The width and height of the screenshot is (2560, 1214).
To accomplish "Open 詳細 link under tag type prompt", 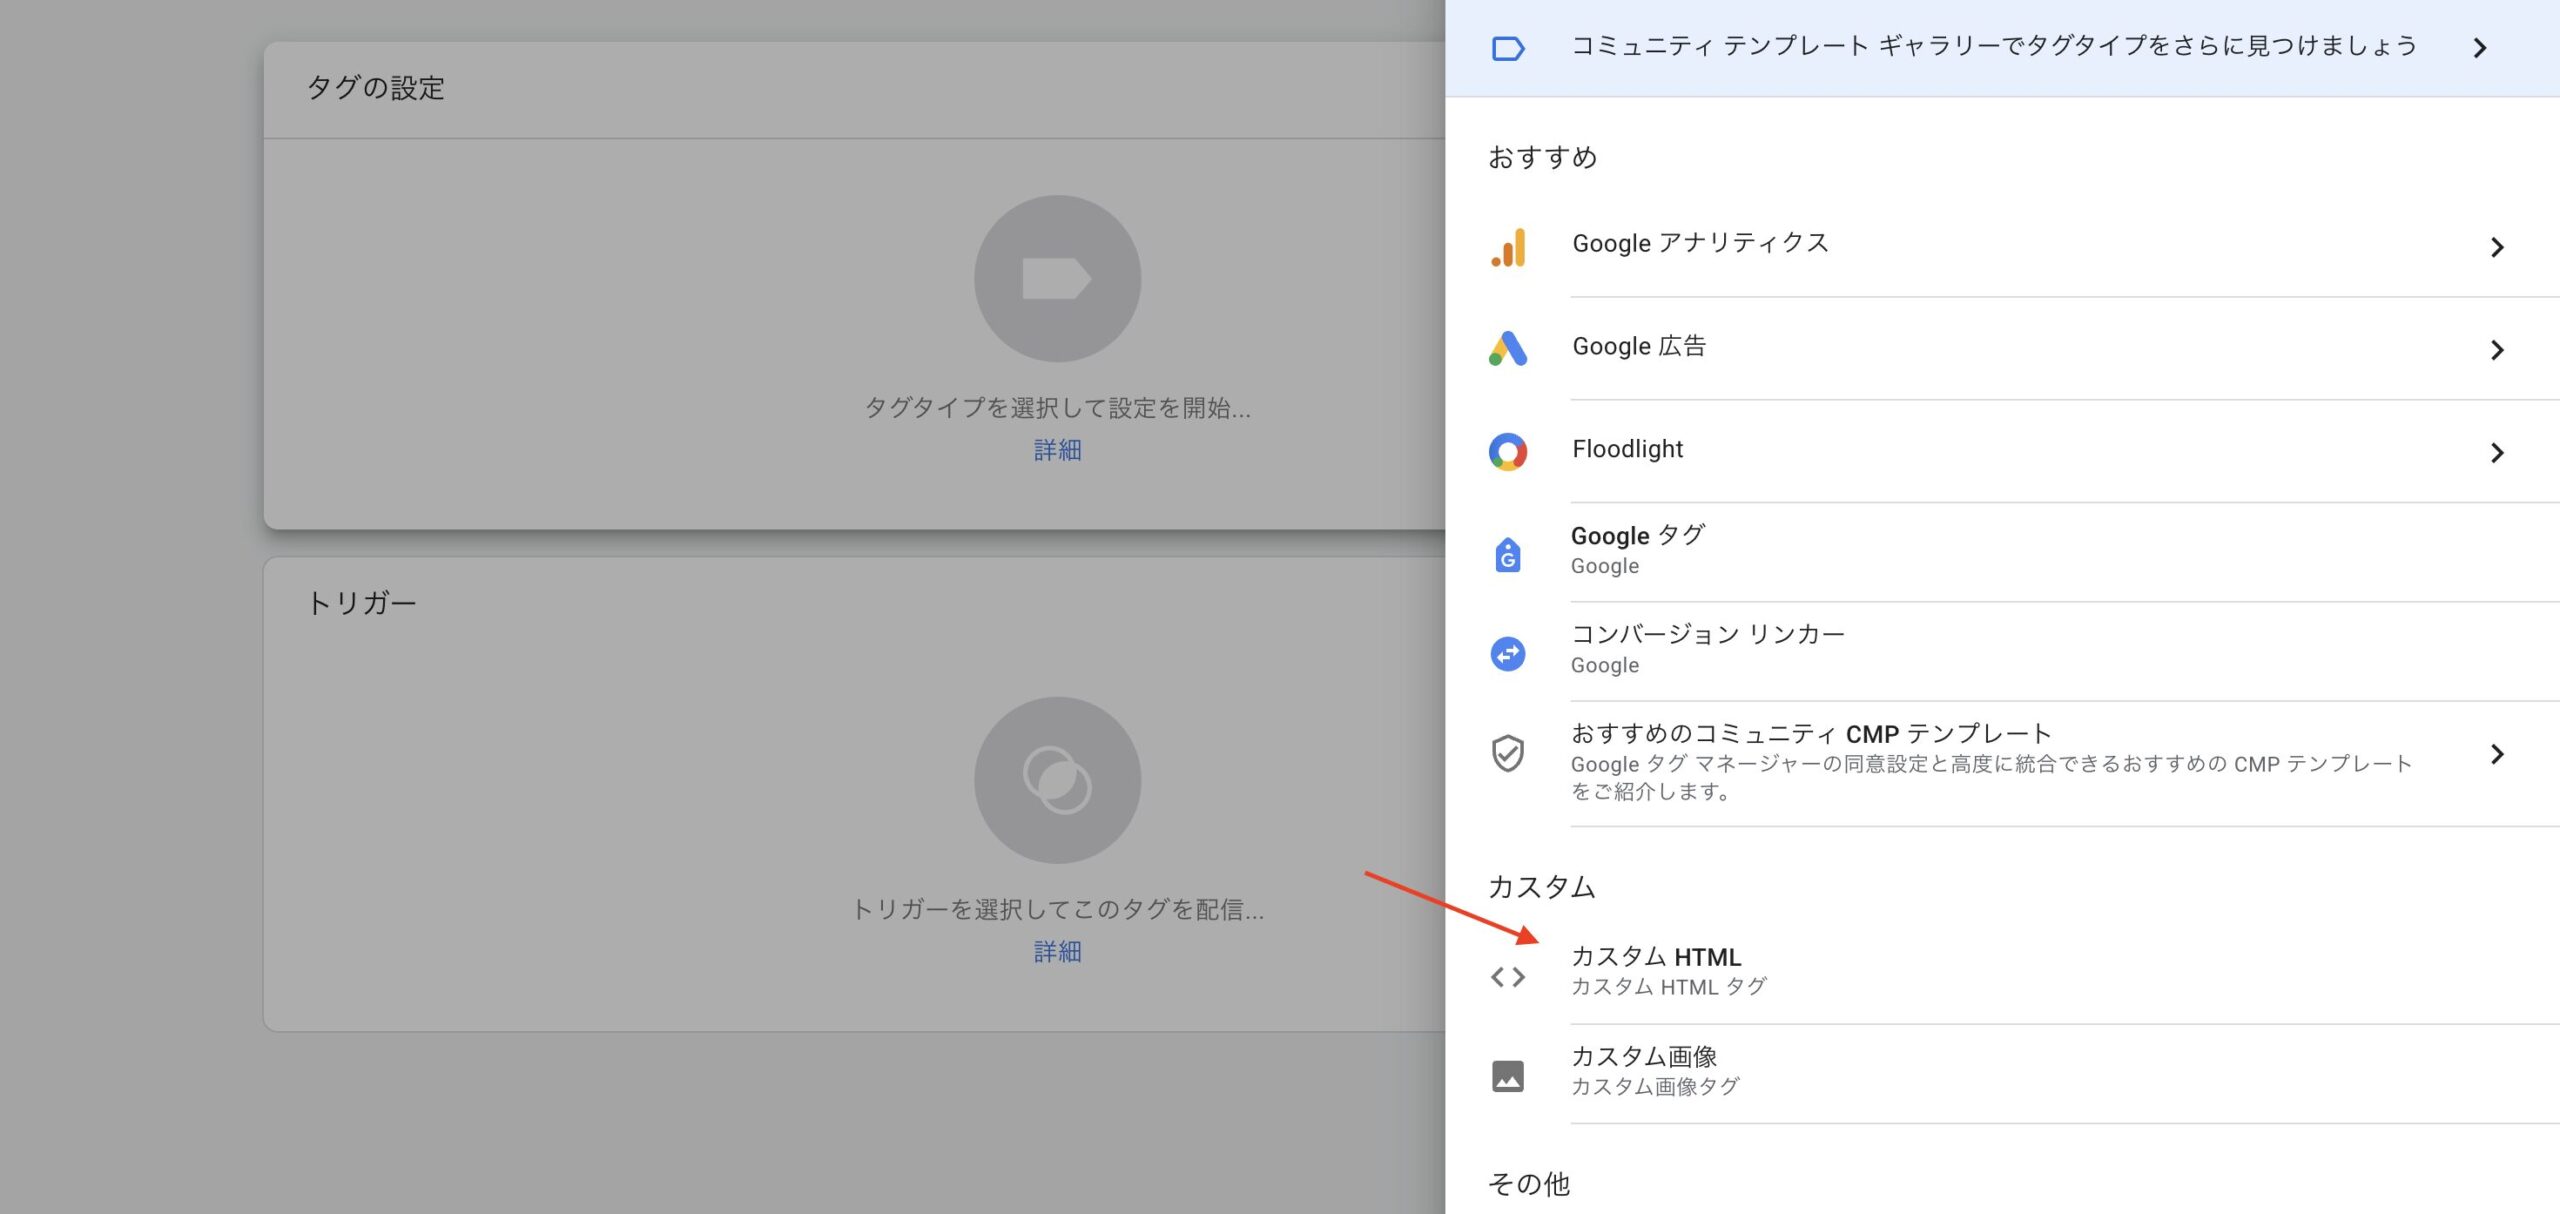I will 1057,450.
